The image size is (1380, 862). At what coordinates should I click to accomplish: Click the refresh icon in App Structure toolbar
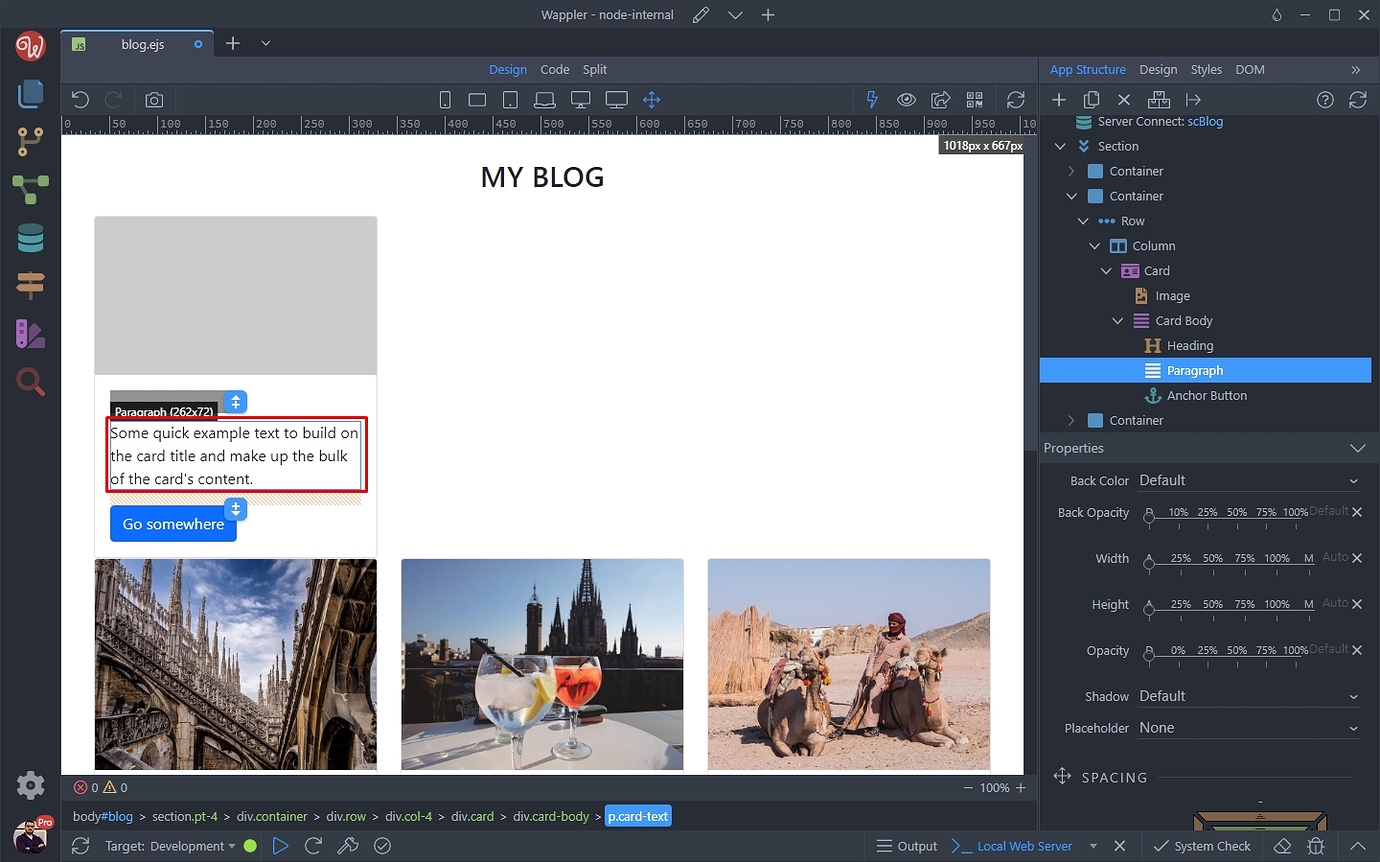pos(1357,99)
